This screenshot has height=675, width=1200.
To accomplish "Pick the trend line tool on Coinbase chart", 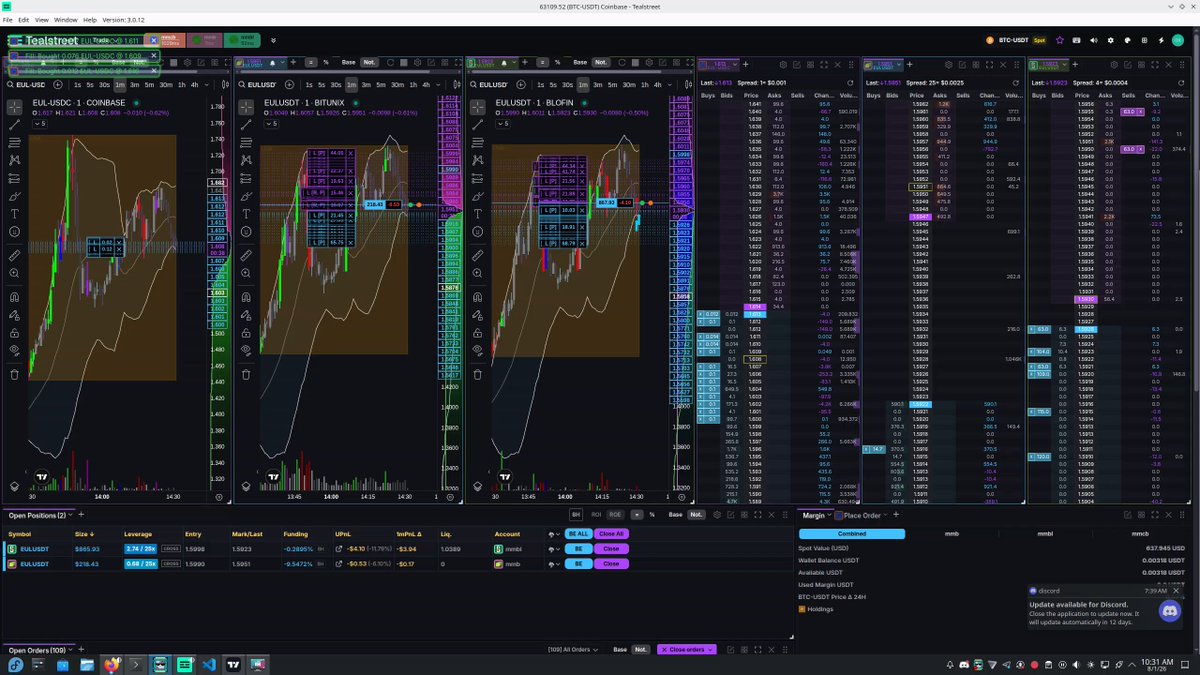I will 15,125.
